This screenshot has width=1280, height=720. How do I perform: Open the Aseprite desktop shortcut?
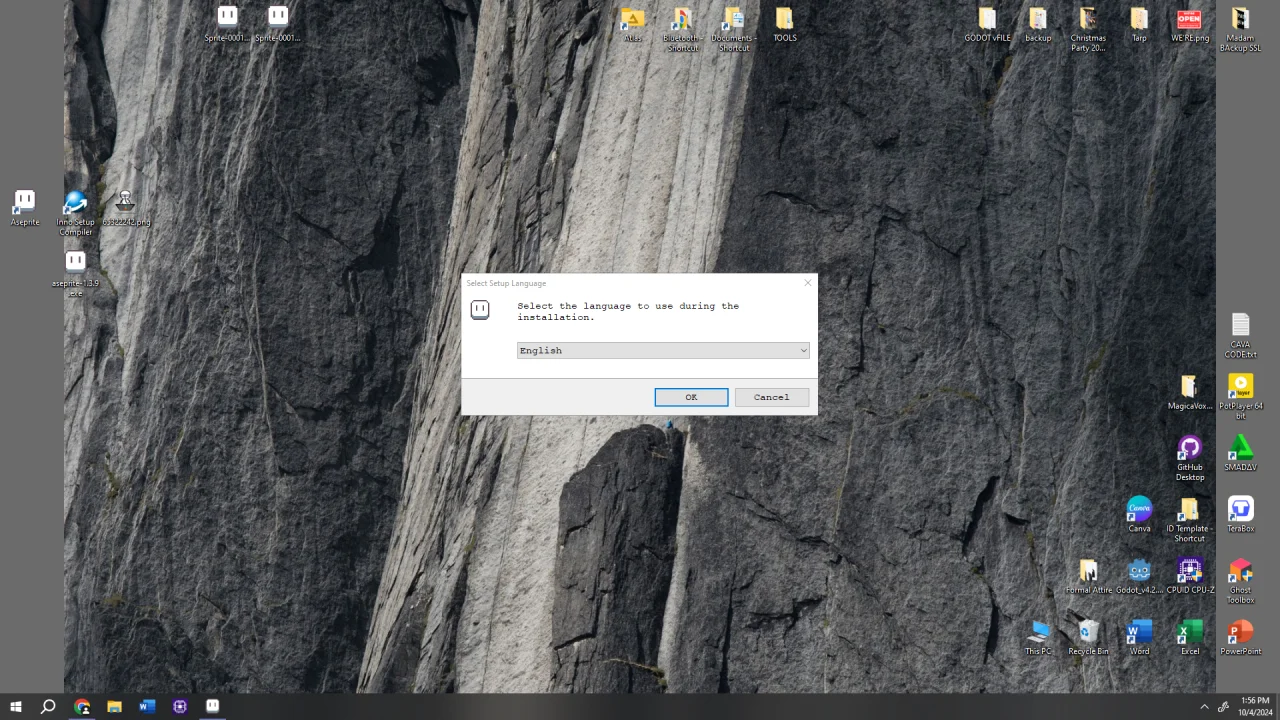coord(25,208)
